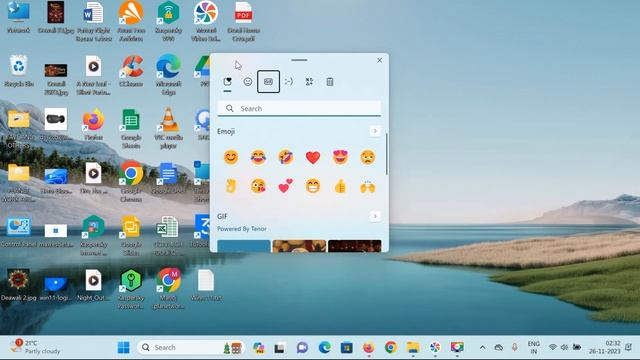Open the clock and date flyout
Screen dimensions: 640x360
pyautogui.click(x=605, y=347)
